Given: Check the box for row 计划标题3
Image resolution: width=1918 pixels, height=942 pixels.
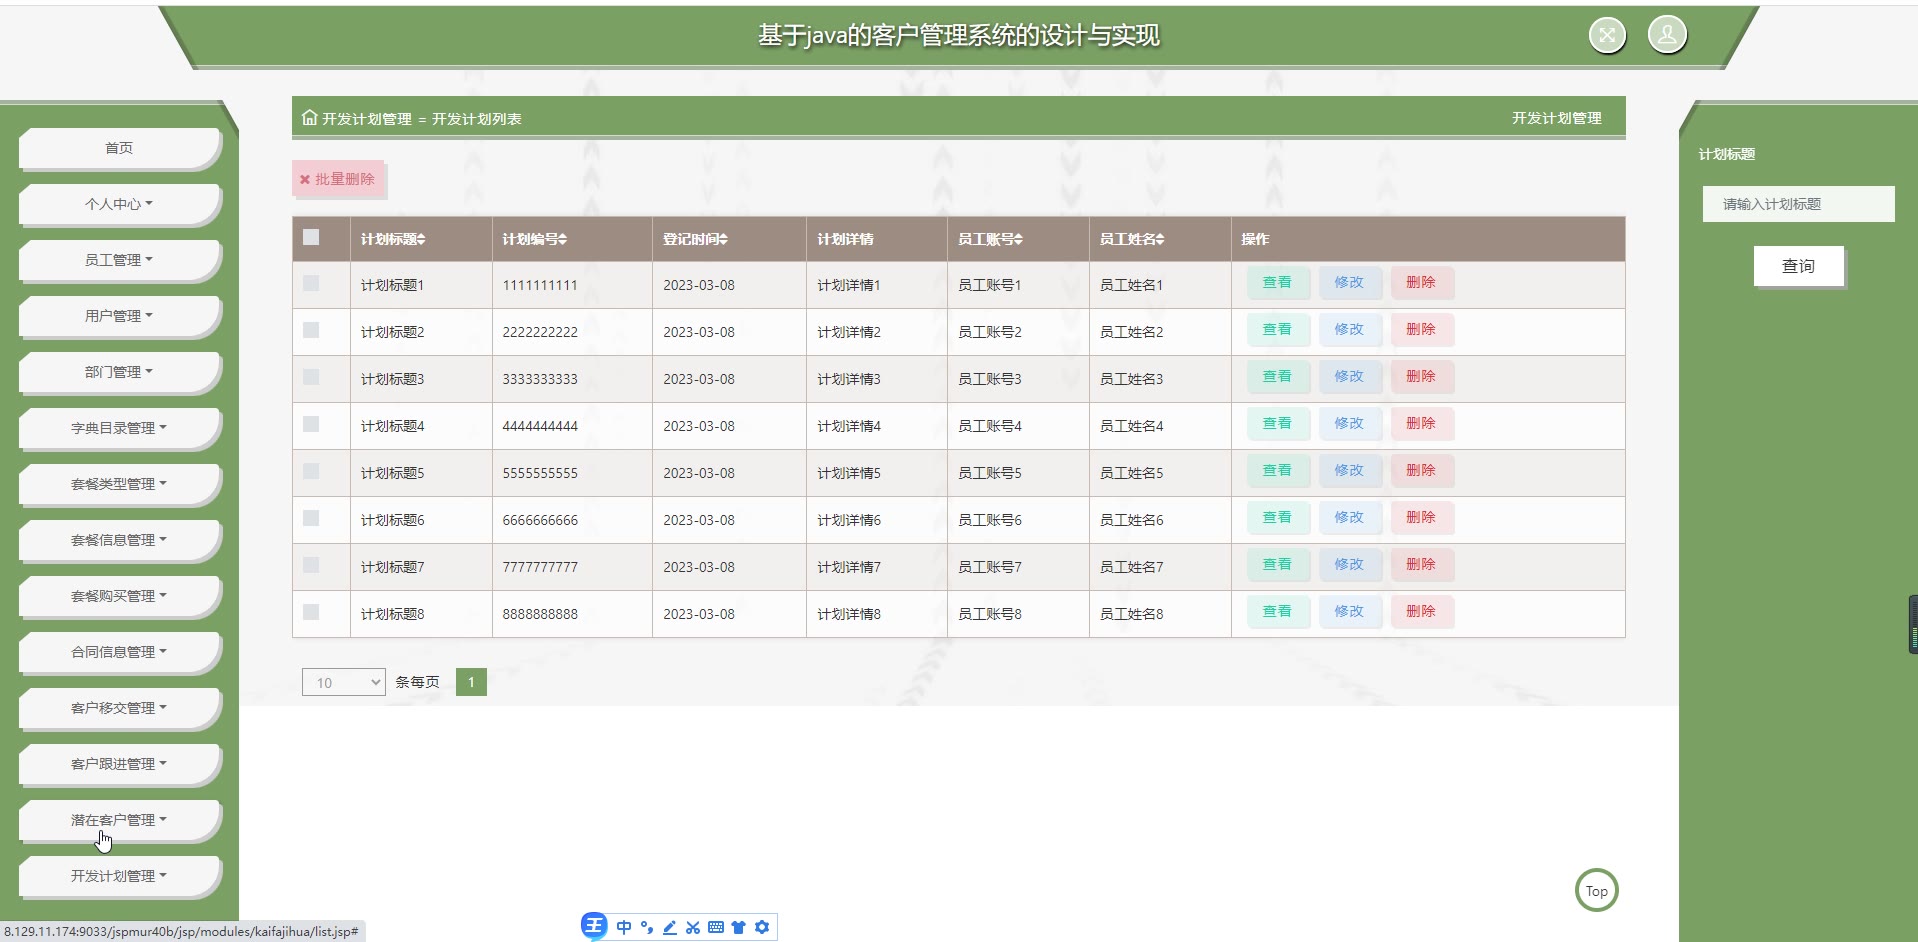Looking at the screenshot, I should click(x=311, y=377).
